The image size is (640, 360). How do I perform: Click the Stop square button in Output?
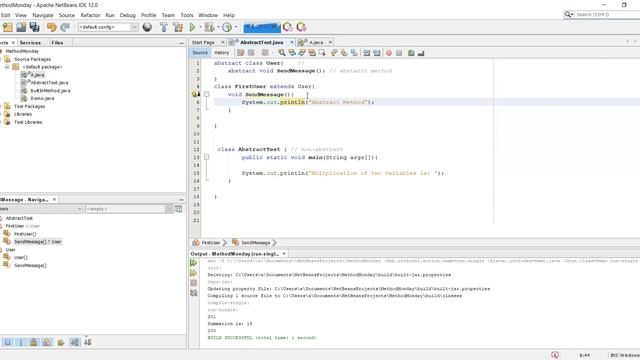click(x=193, y=283)
